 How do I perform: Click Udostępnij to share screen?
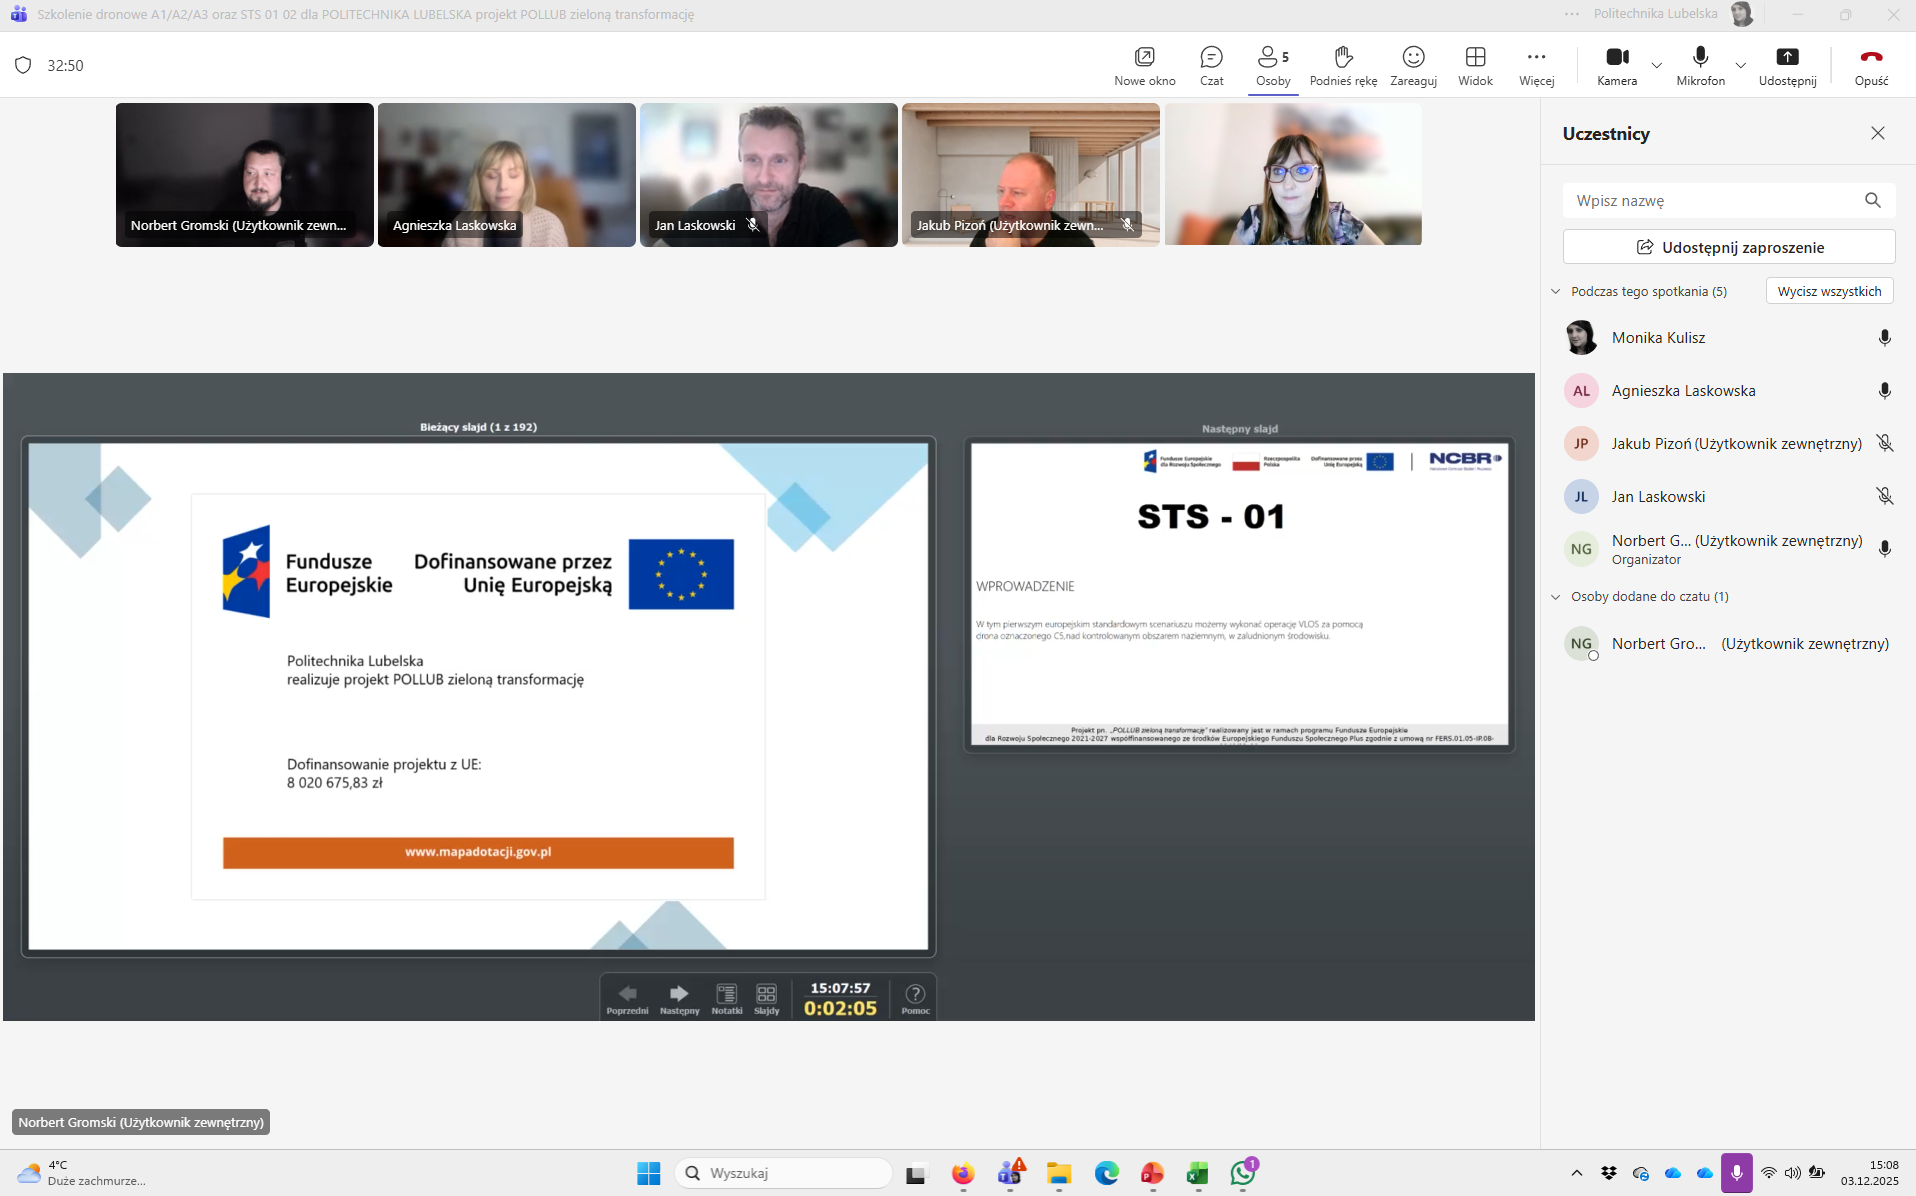1787,66
